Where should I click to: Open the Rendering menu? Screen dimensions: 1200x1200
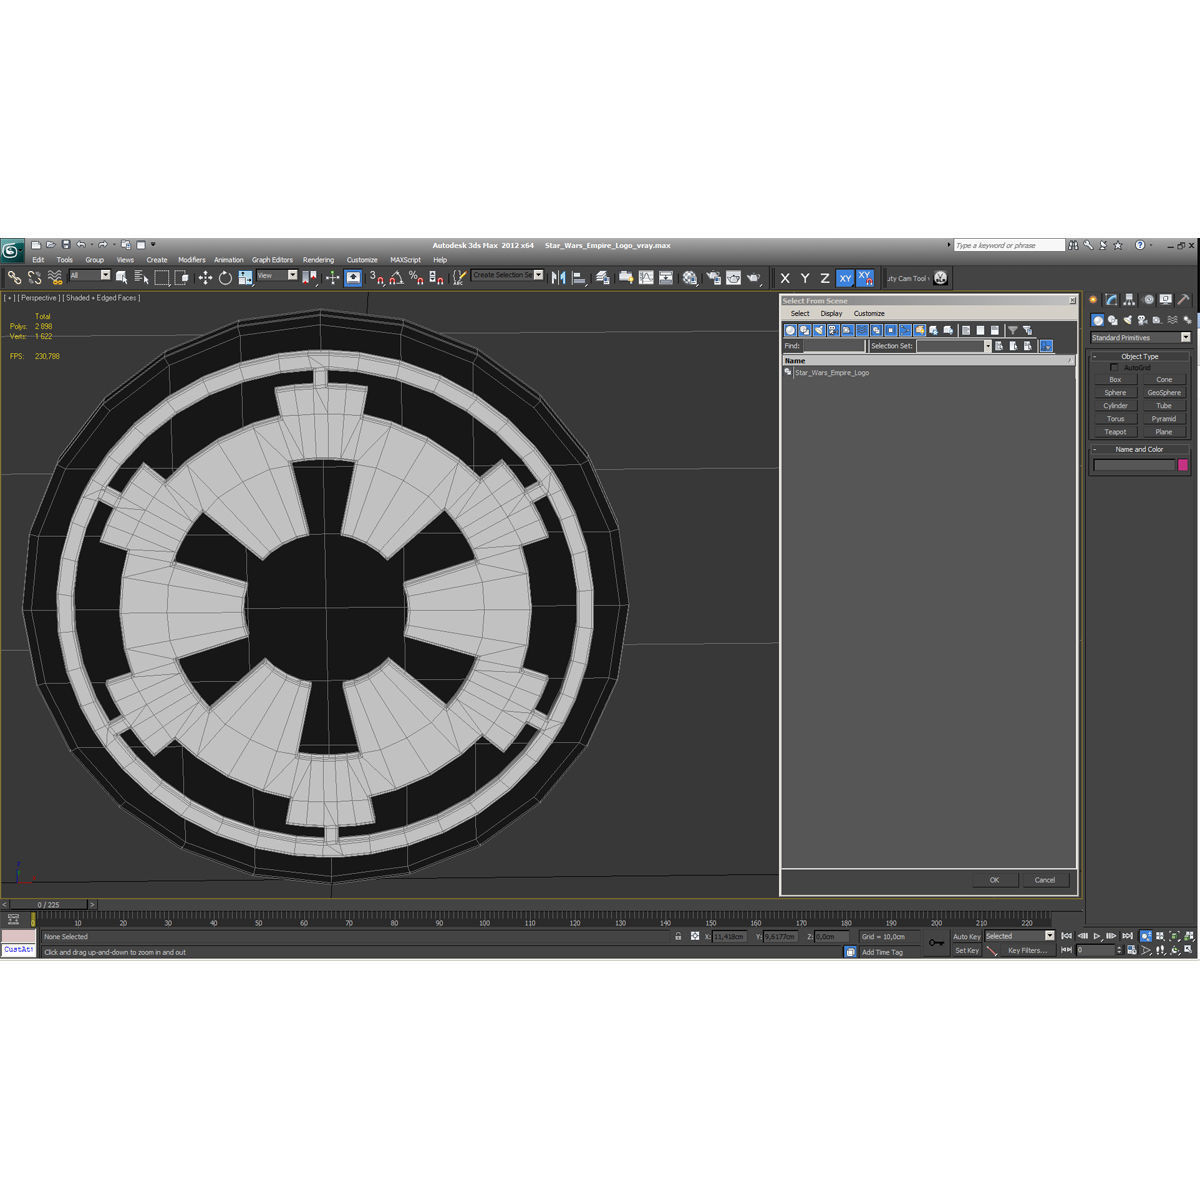(x=318, y=260)
